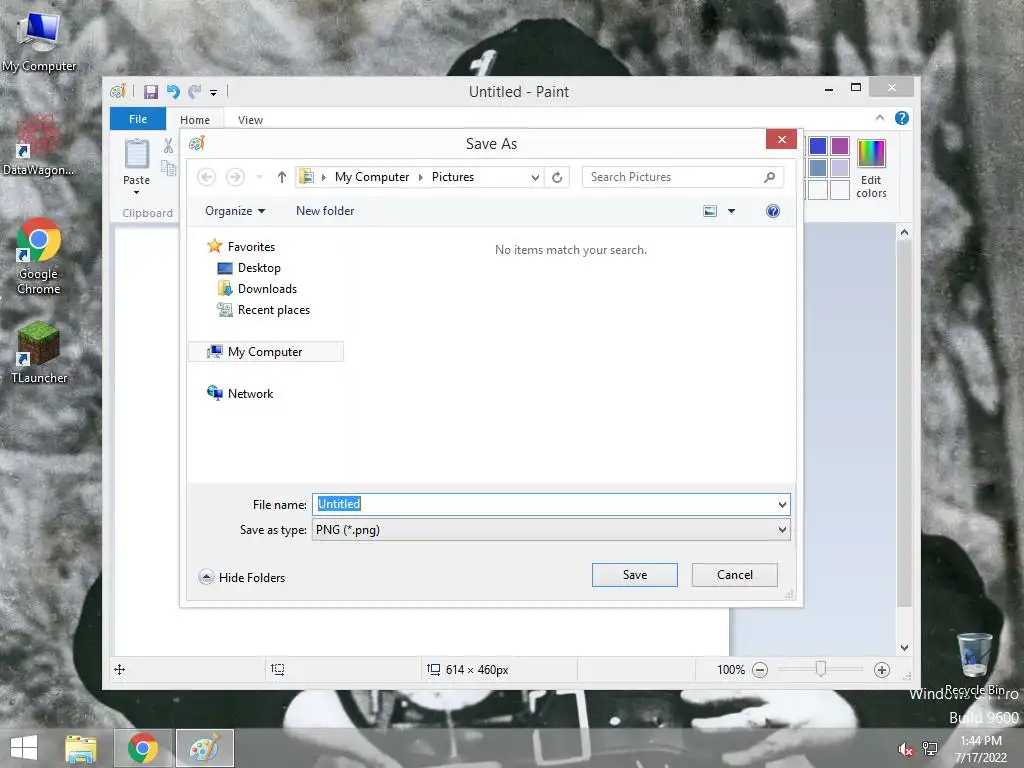Select Recent places under Favorites
This screenshot has width=1024, height=768.
[x=263, y=310]
